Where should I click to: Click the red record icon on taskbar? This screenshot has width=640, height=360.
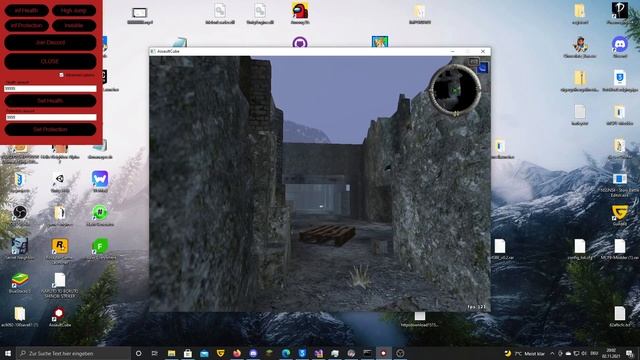384,353
